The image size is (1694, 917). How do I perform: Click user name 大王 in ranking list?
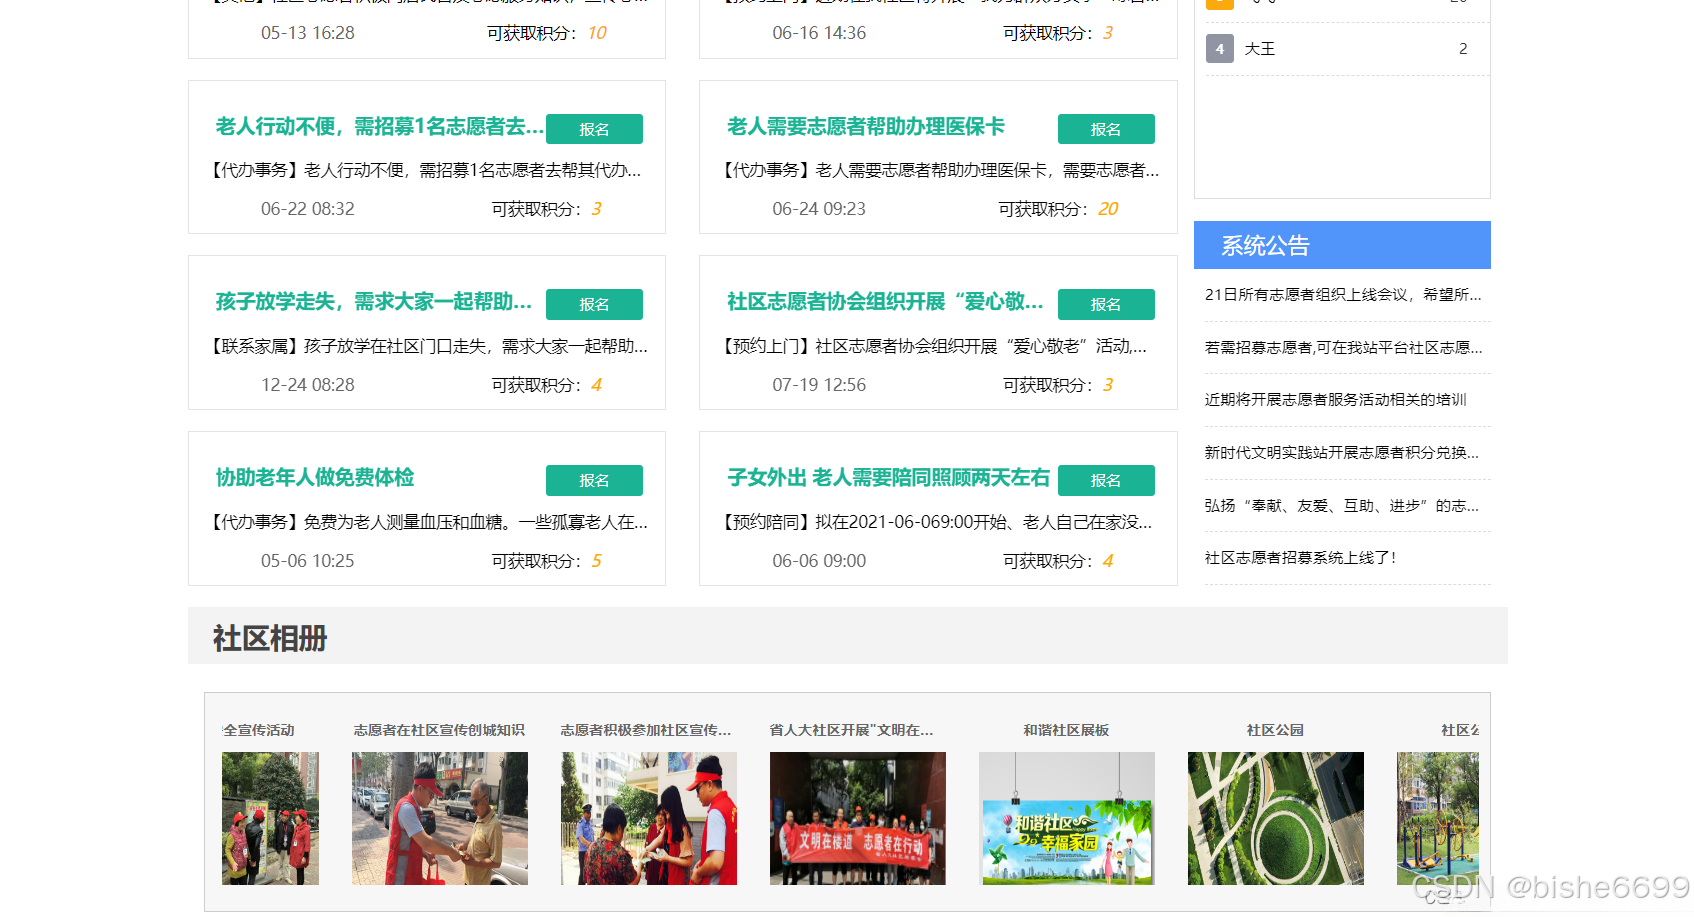coord(1260,49)
